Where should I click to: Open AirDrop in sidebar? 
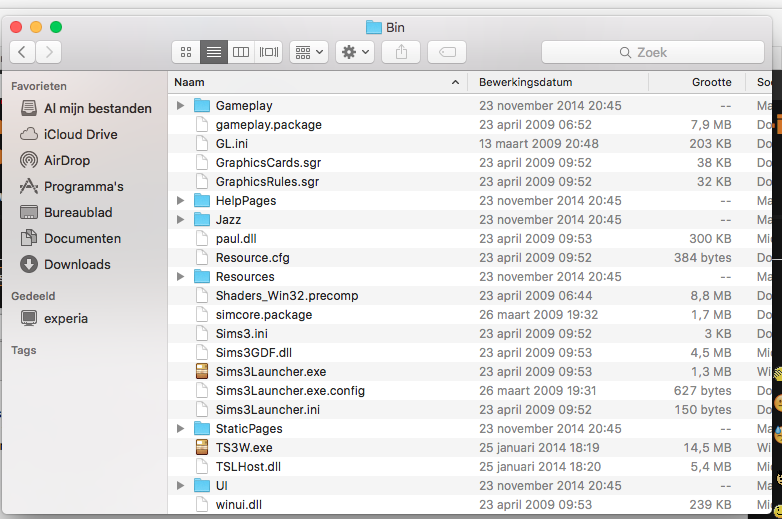click(x=55, y=160)
